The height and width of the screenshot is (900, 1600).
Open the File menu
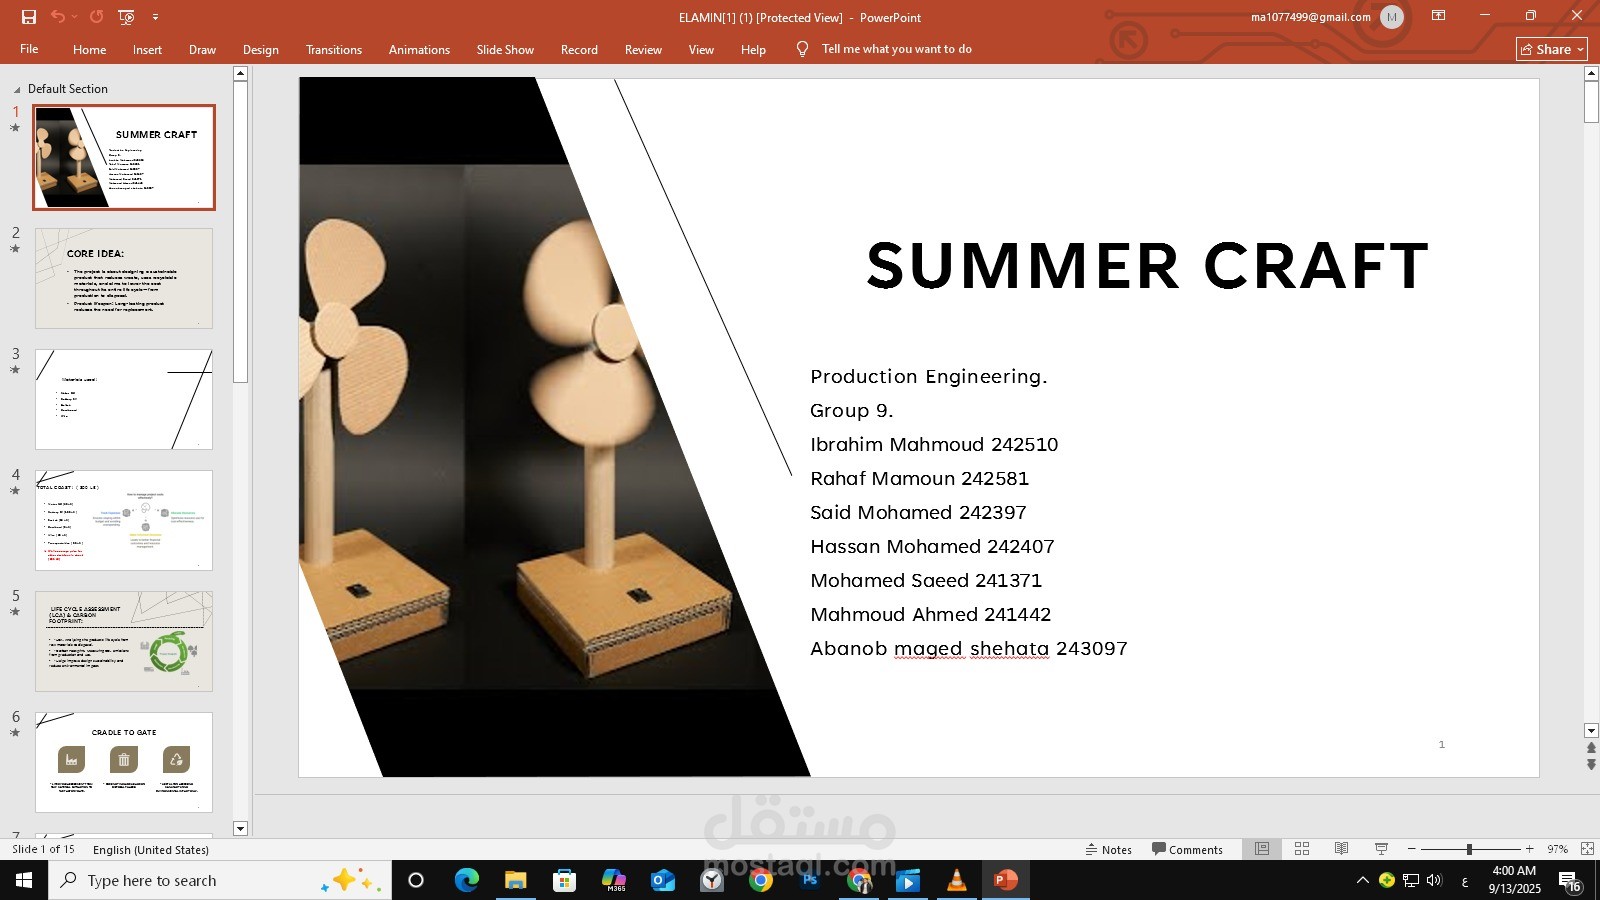[29, 49]
